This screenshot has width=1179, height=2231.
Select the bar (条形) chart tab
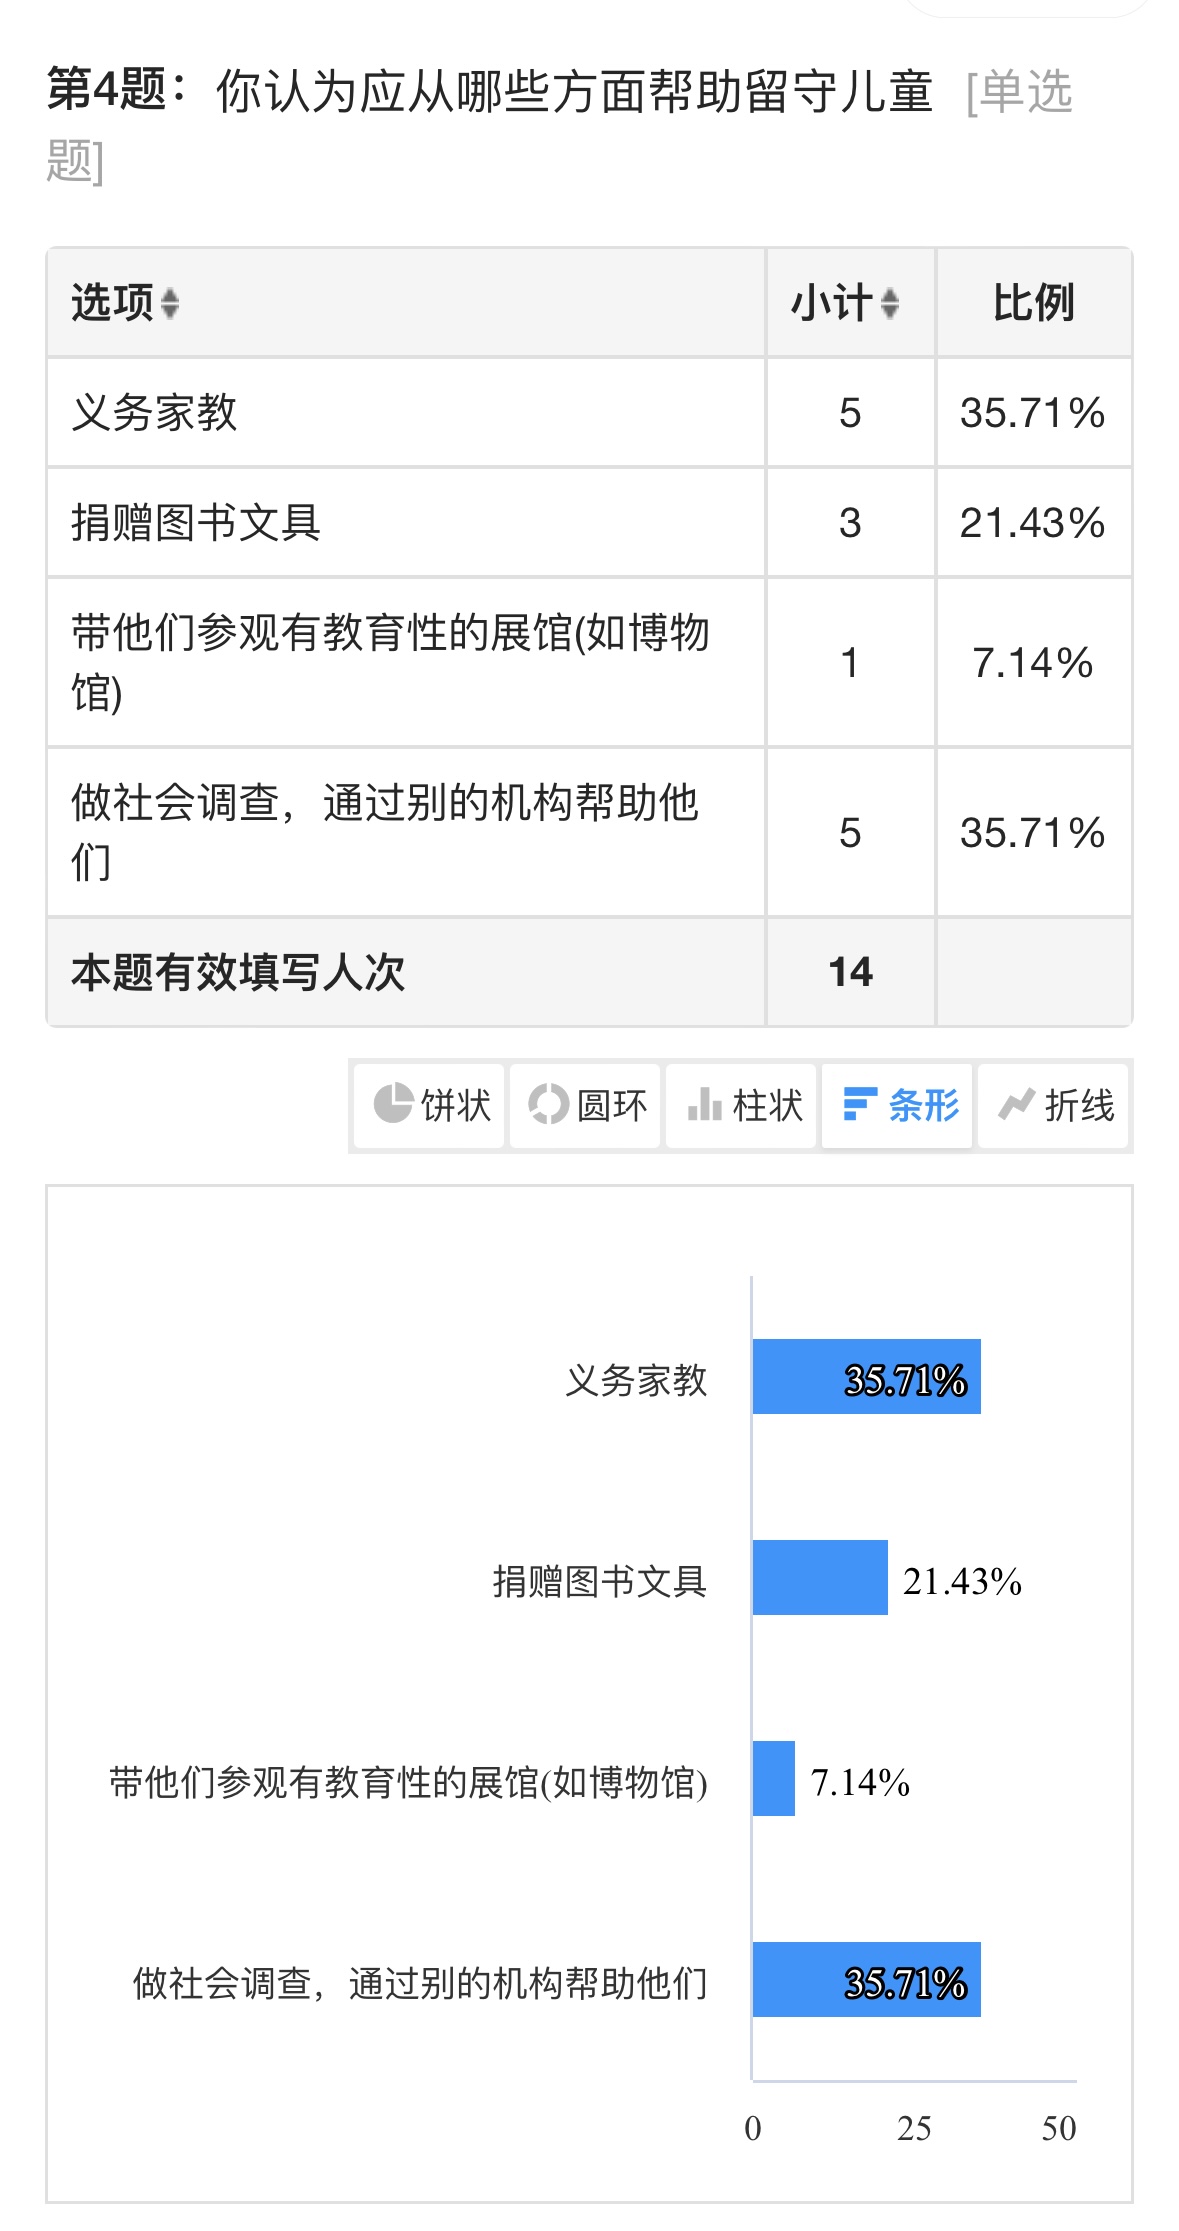[898, 1105]
